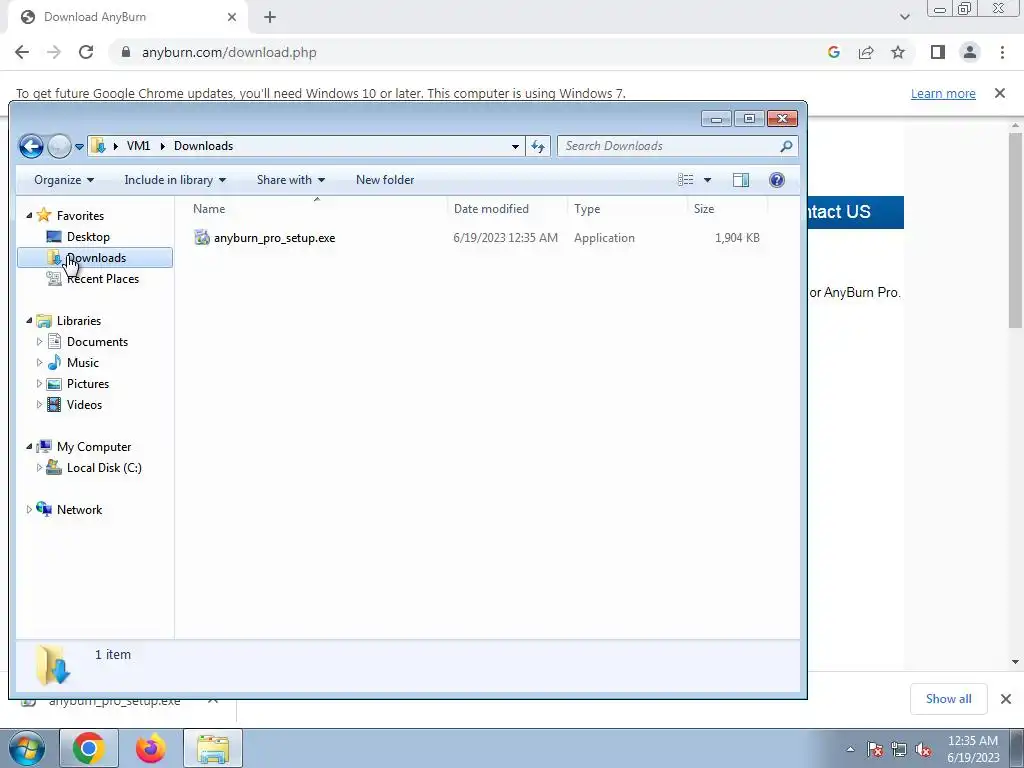Viewport: 1024px width, 768px height.
Task: Close the Download AnyBurn tab
Action: pos(232,18)
